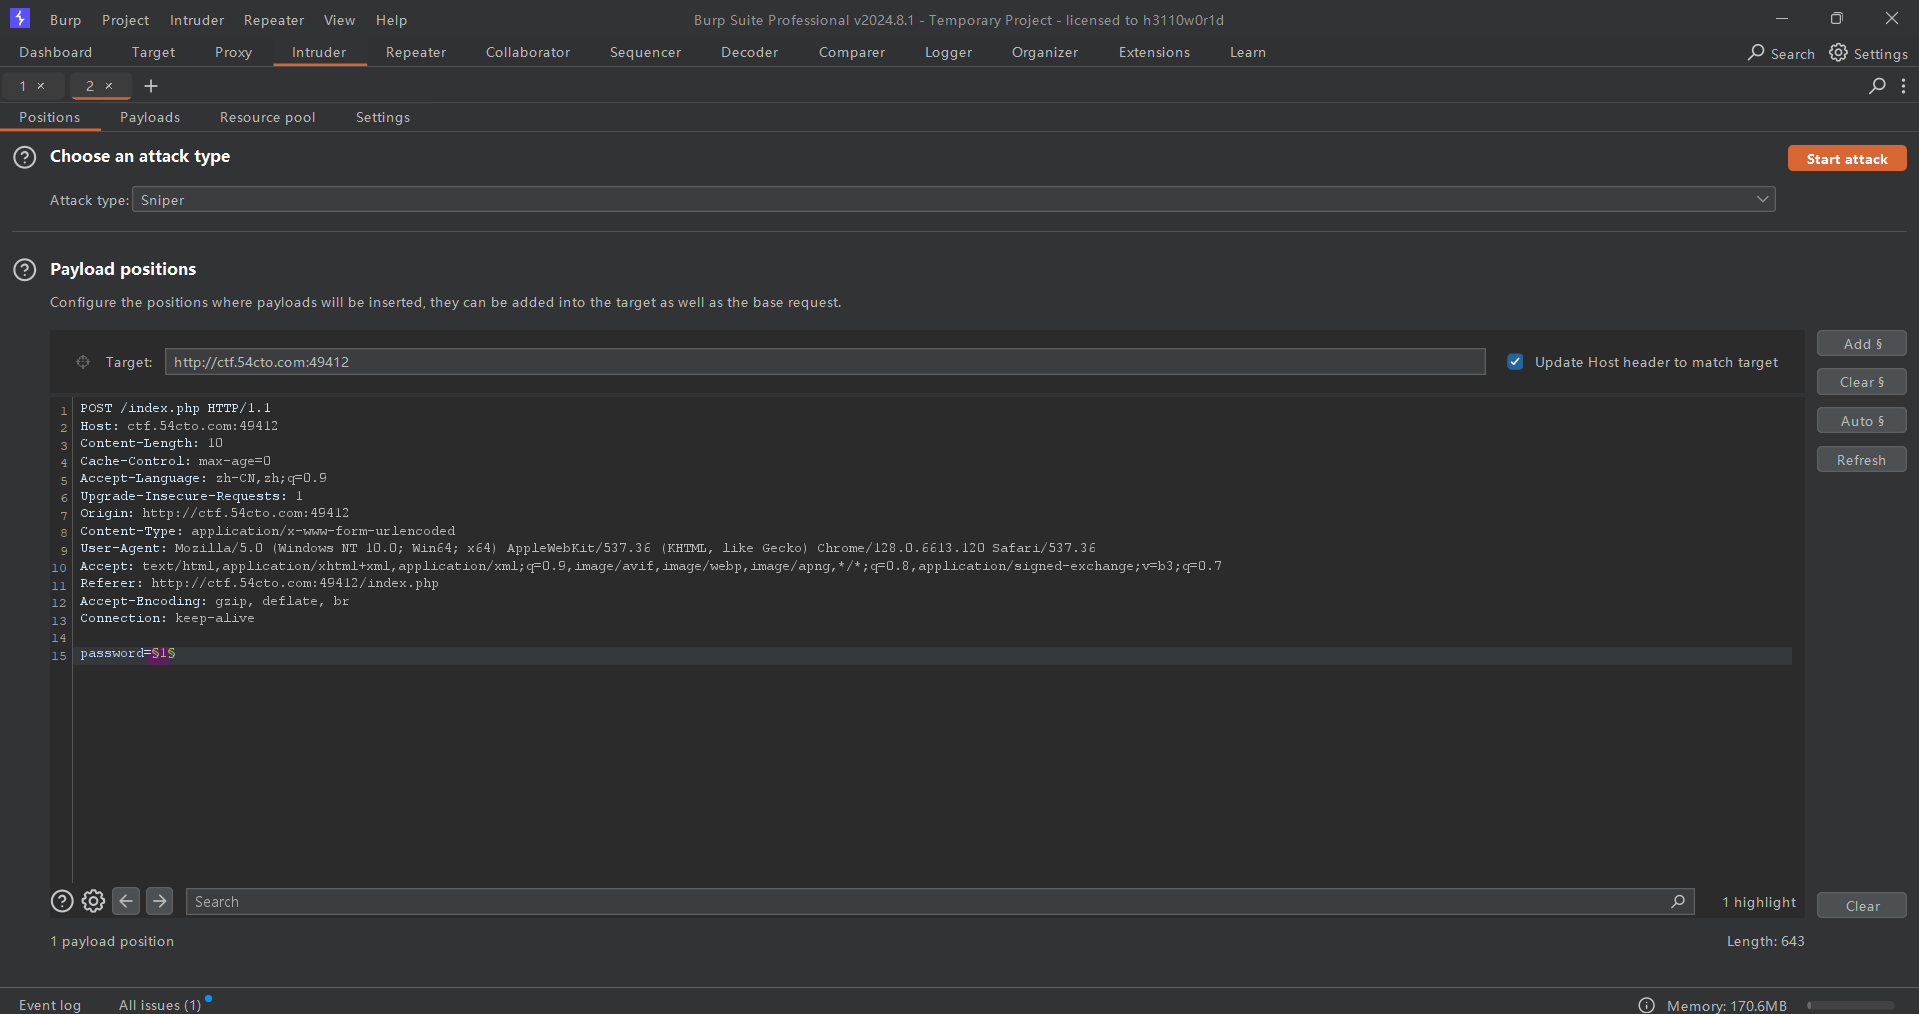
Task: Click the editor settings gear icon
Action: tap(93, 901)
